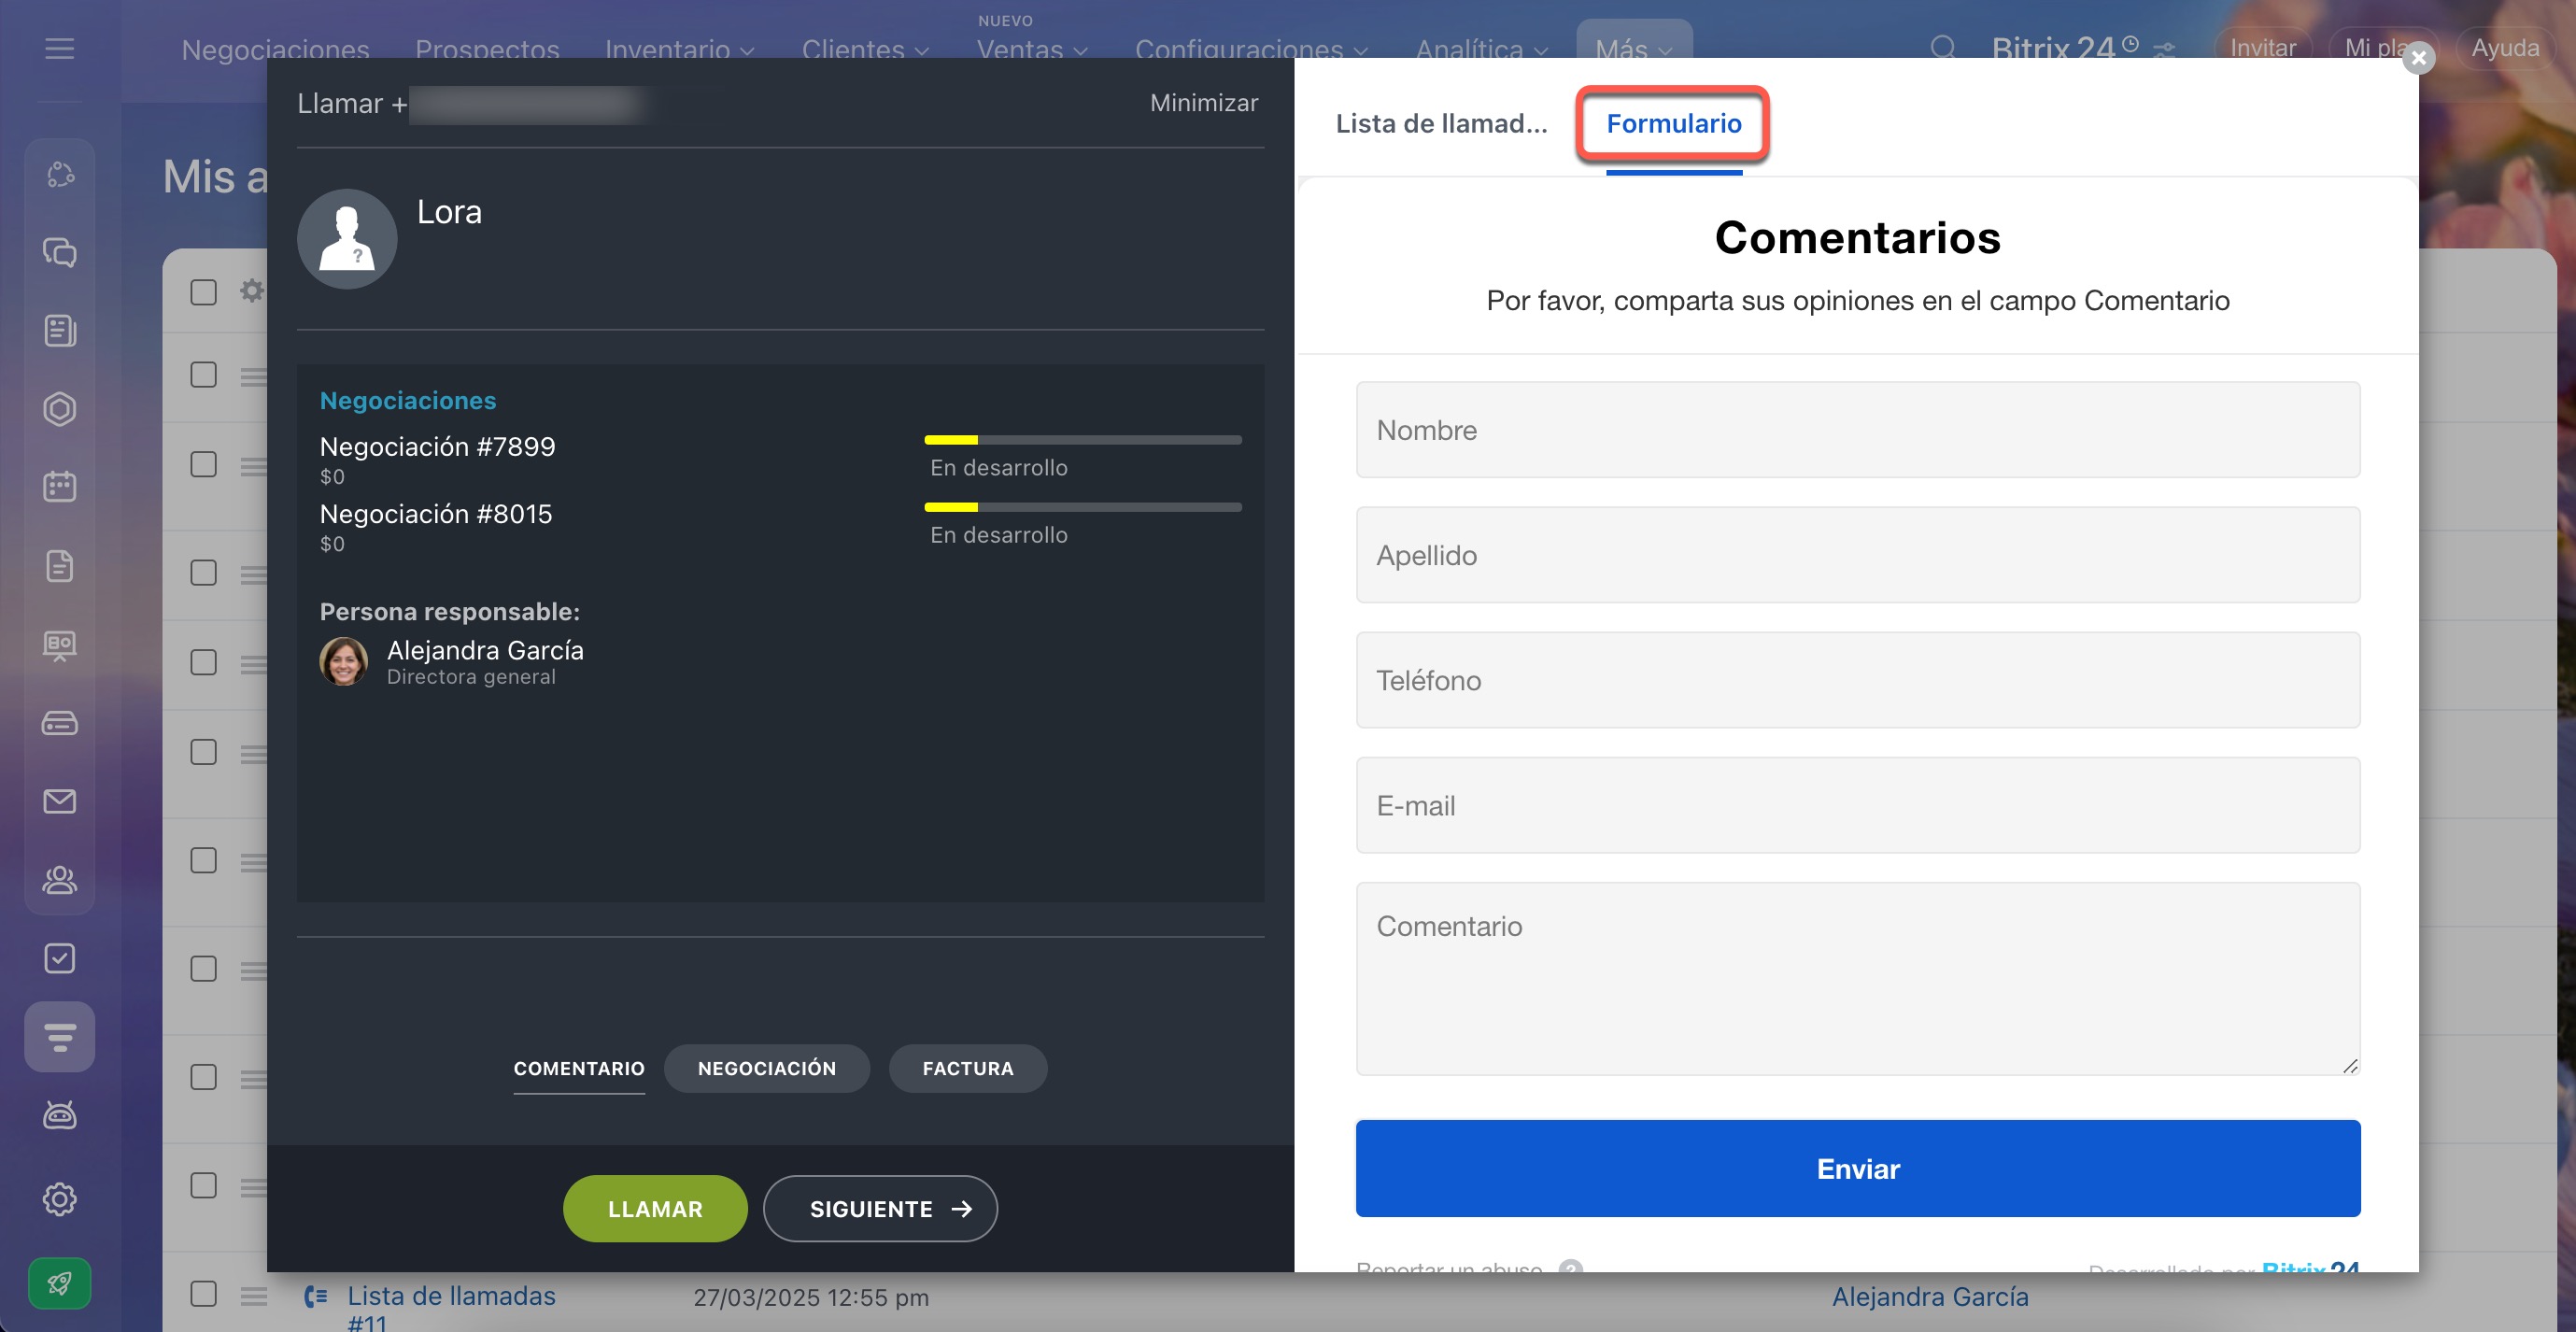The image size is (2576, 1332).
Task: Click the Comentario text area
Action: click(1857, 979)
